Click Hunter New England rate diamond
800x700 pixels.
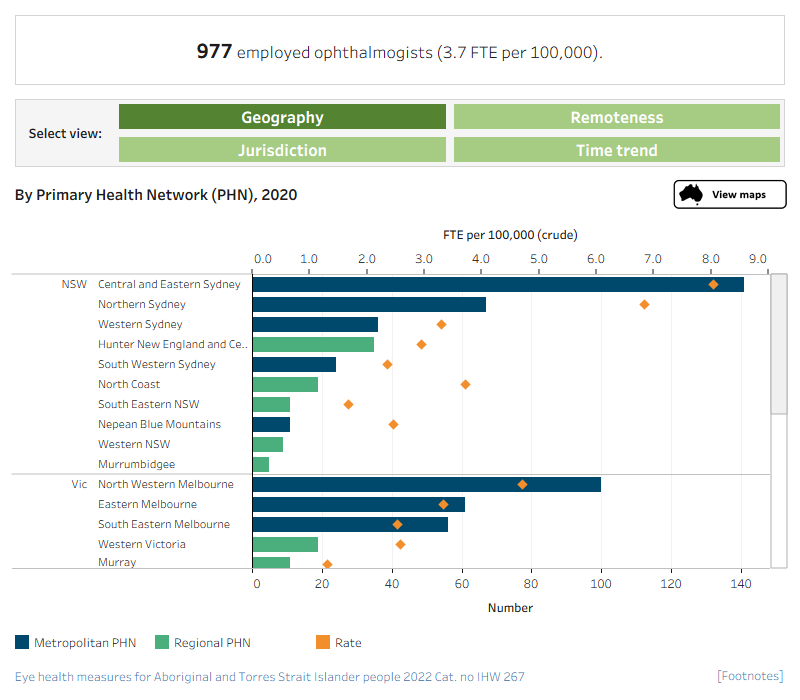click(x=421, y=344)
